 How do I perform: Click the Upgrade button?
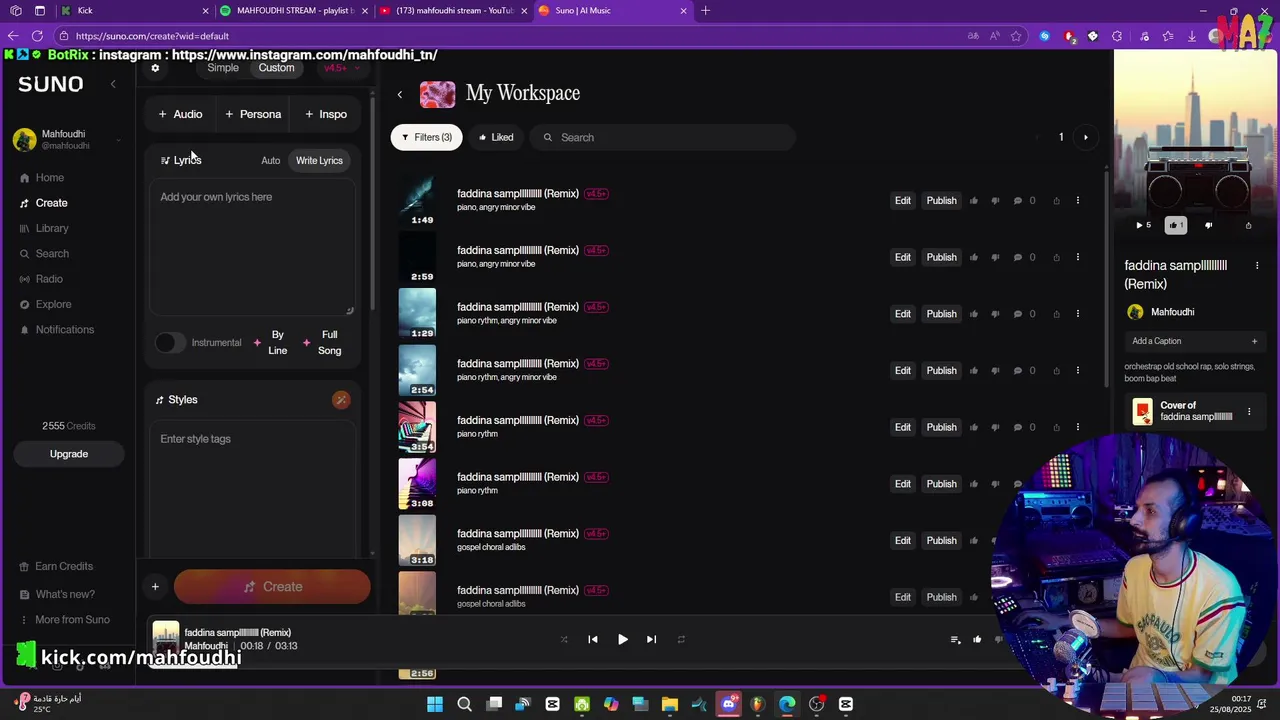pyautogui.click(x=69, y=454)
